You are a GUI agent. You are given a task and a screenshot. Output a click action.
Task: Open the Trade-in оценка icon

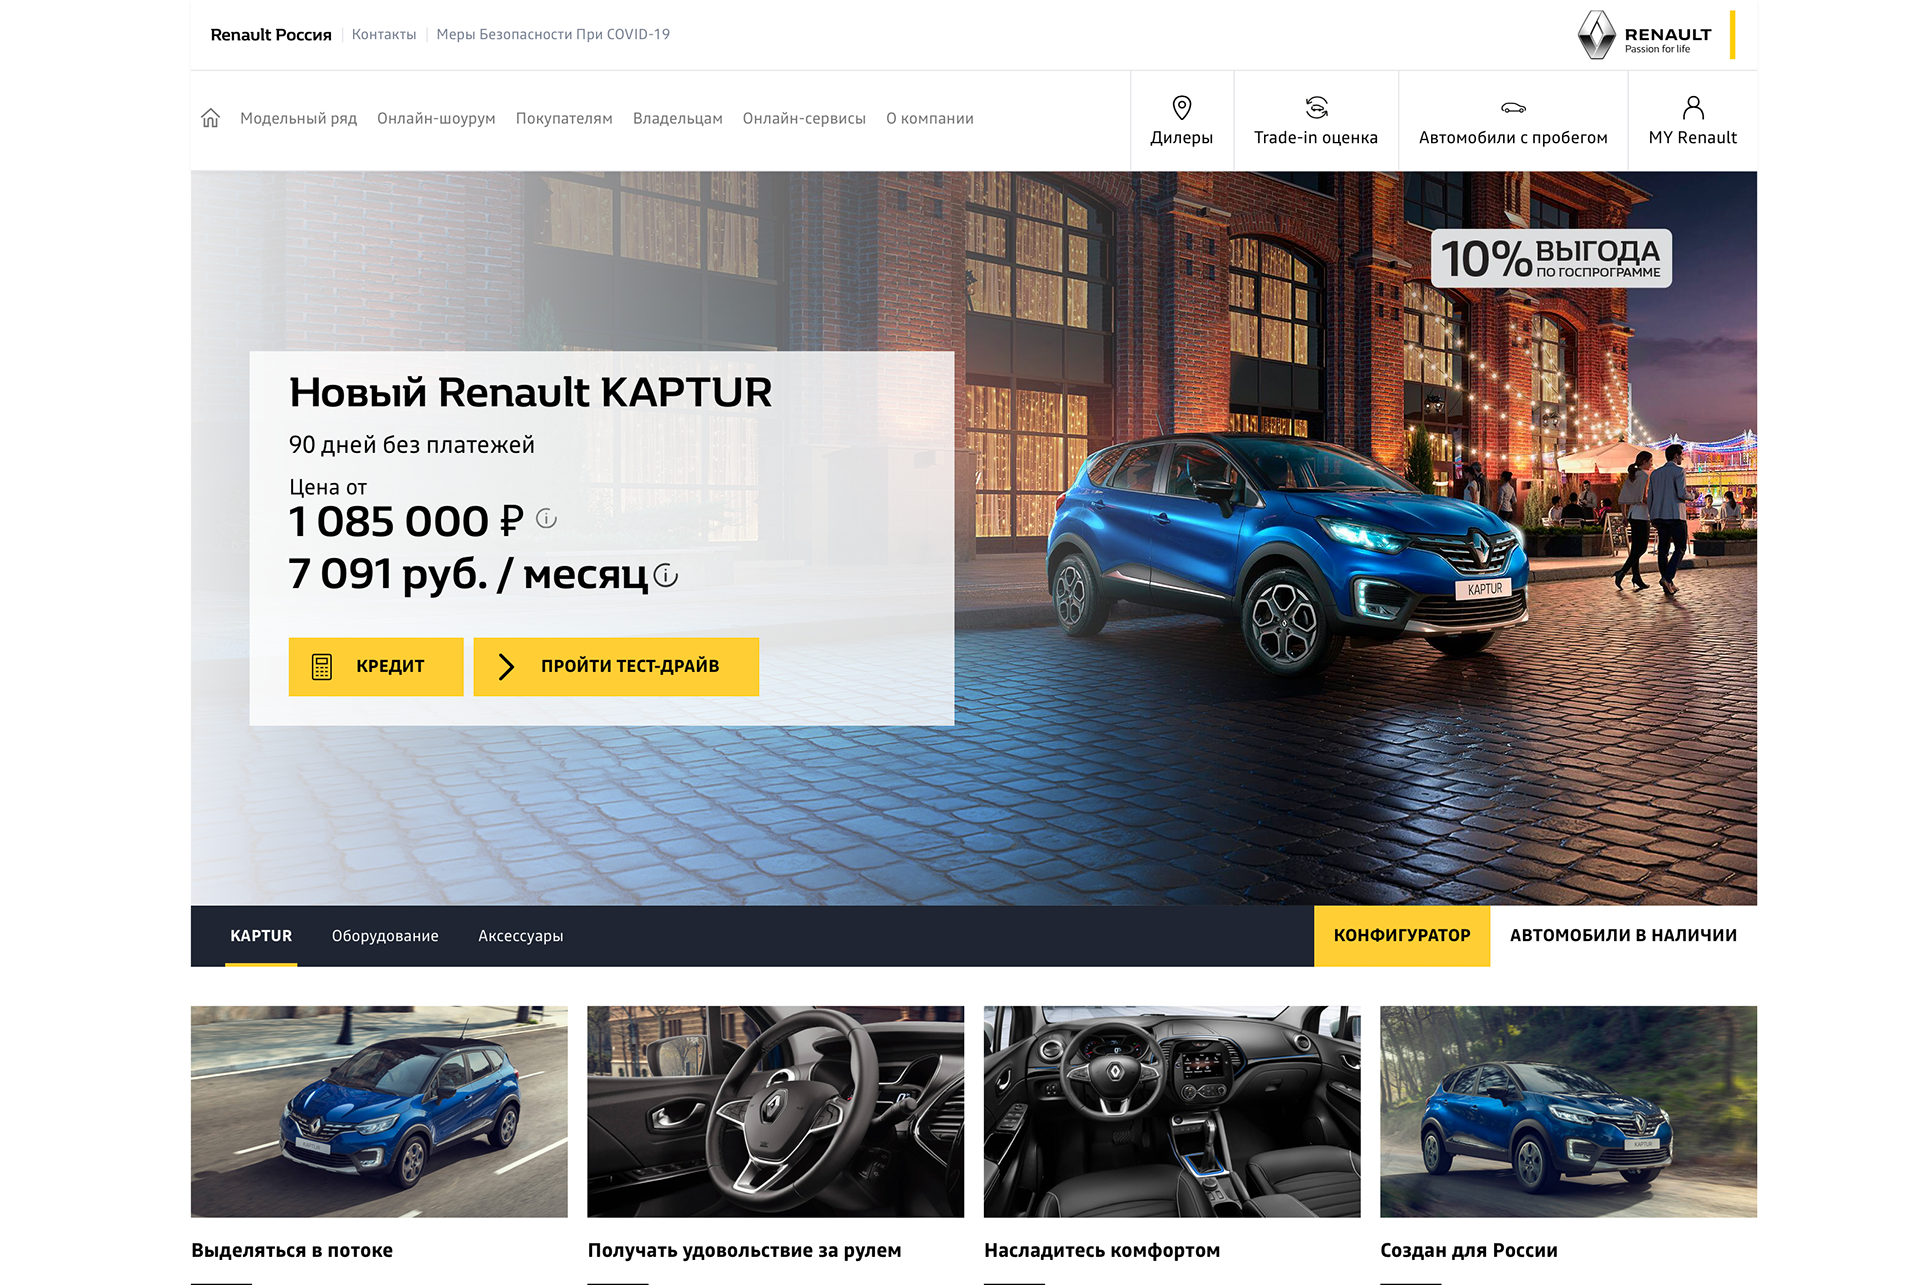1316,107
